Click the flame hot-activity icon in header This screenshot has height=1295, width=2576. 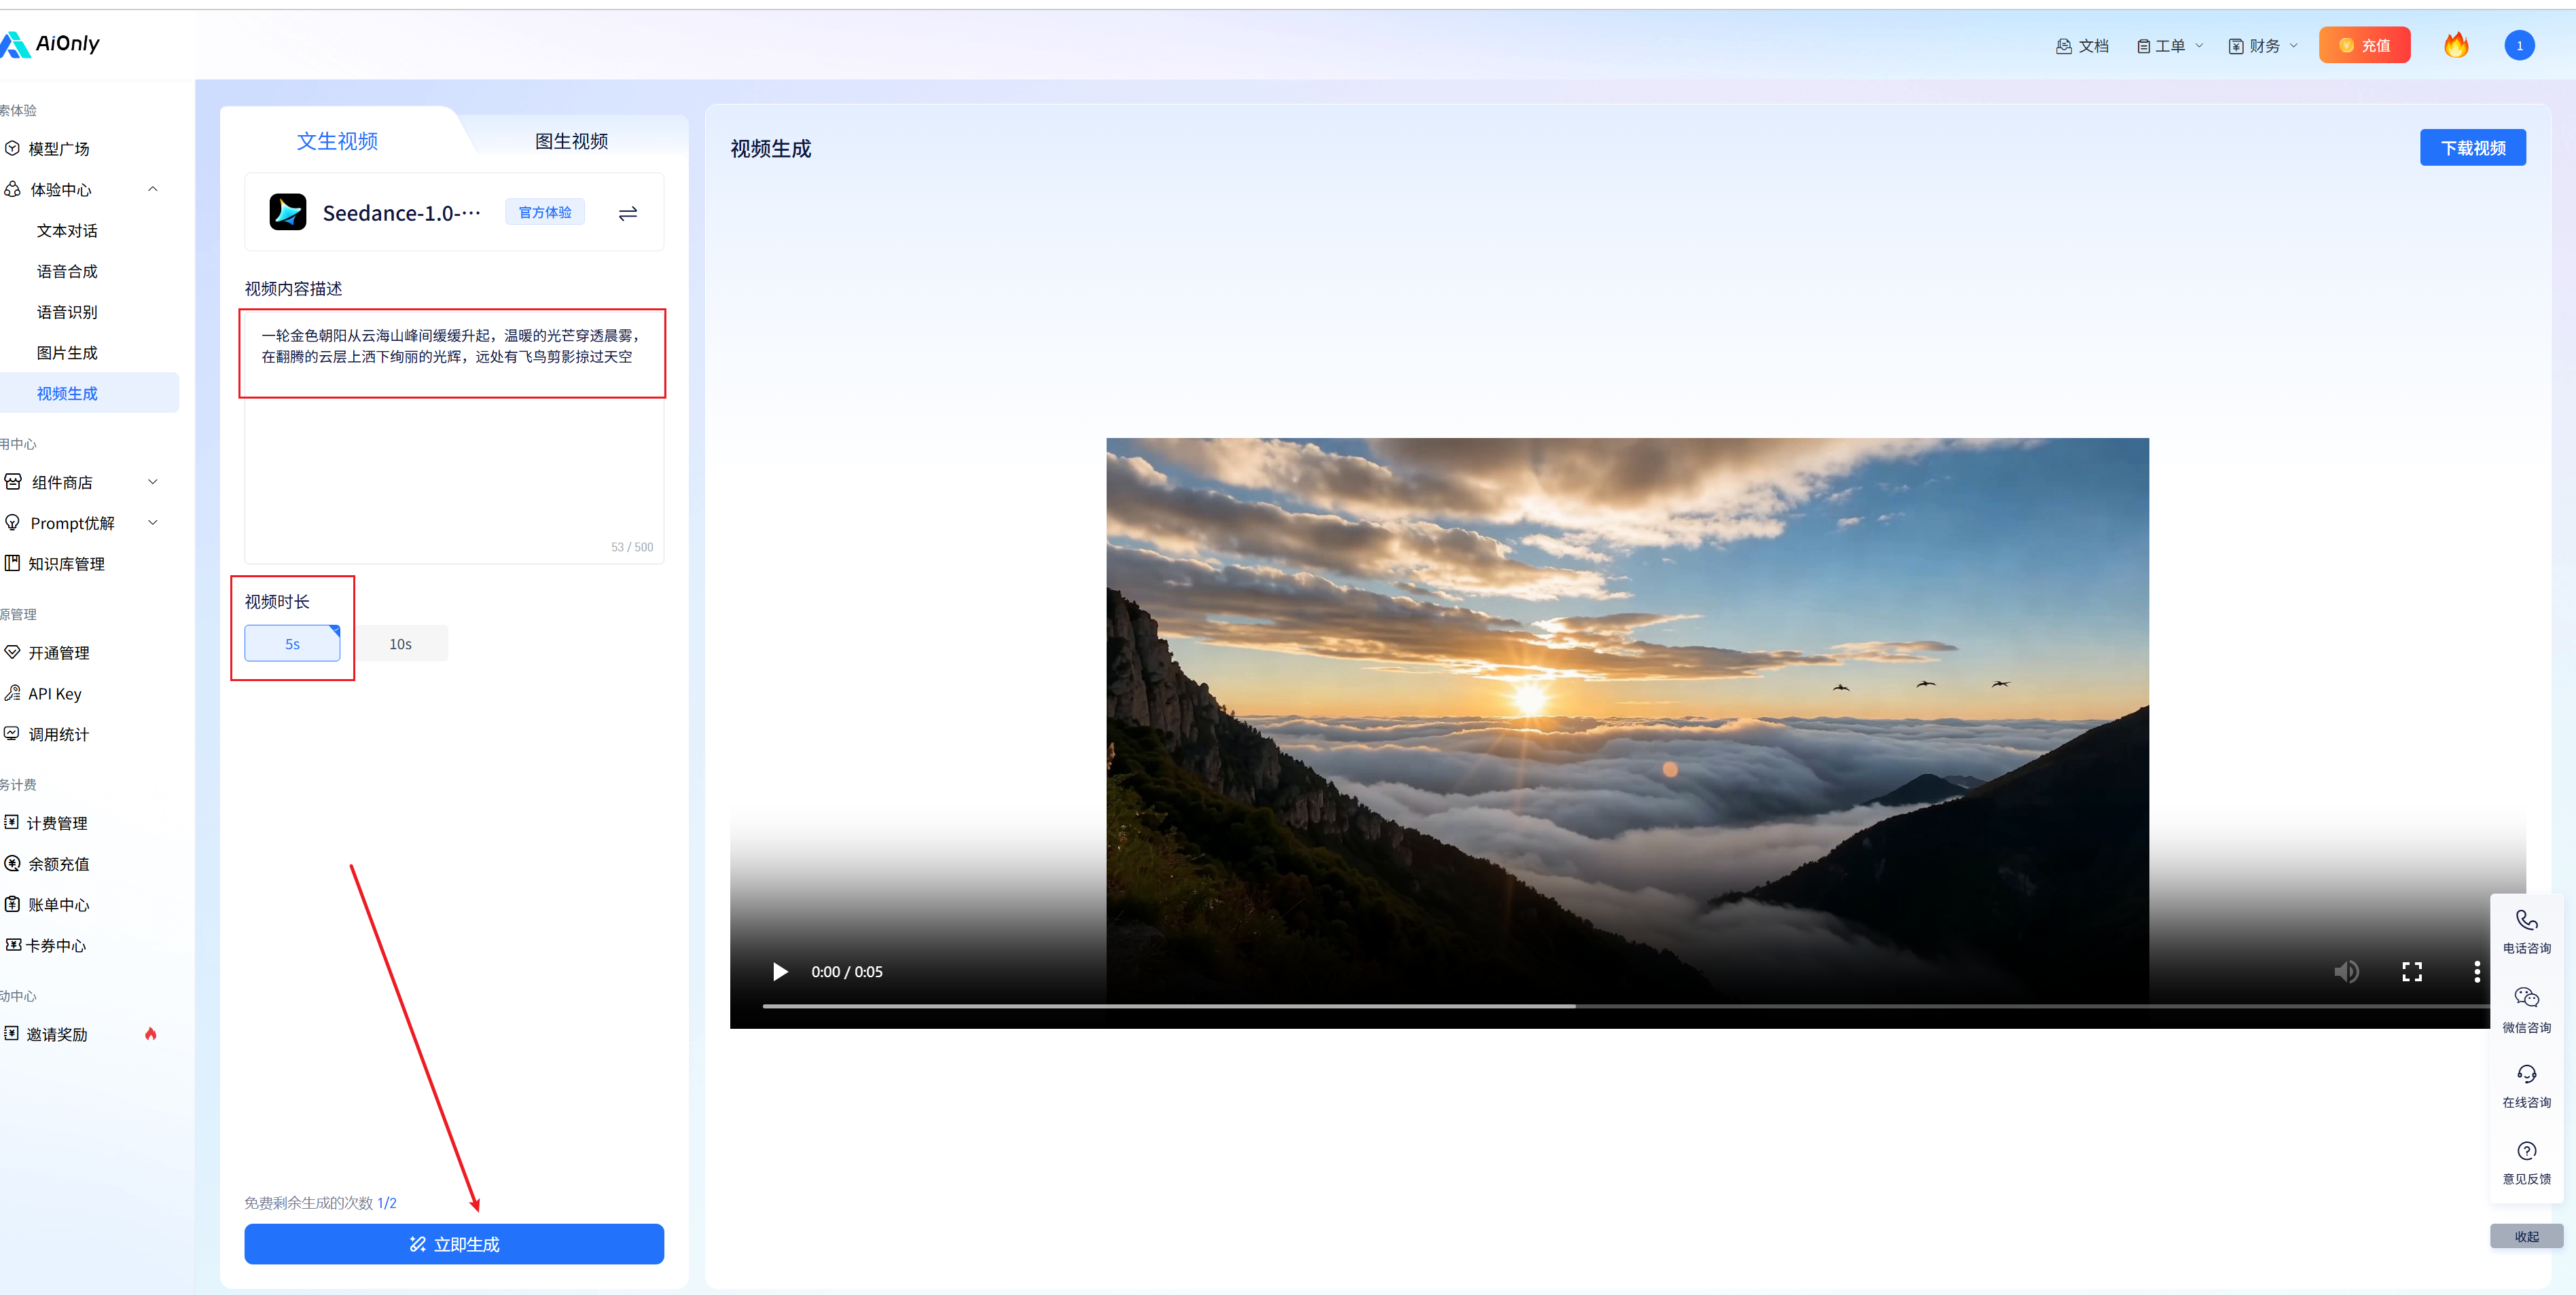pos(2455,45)
